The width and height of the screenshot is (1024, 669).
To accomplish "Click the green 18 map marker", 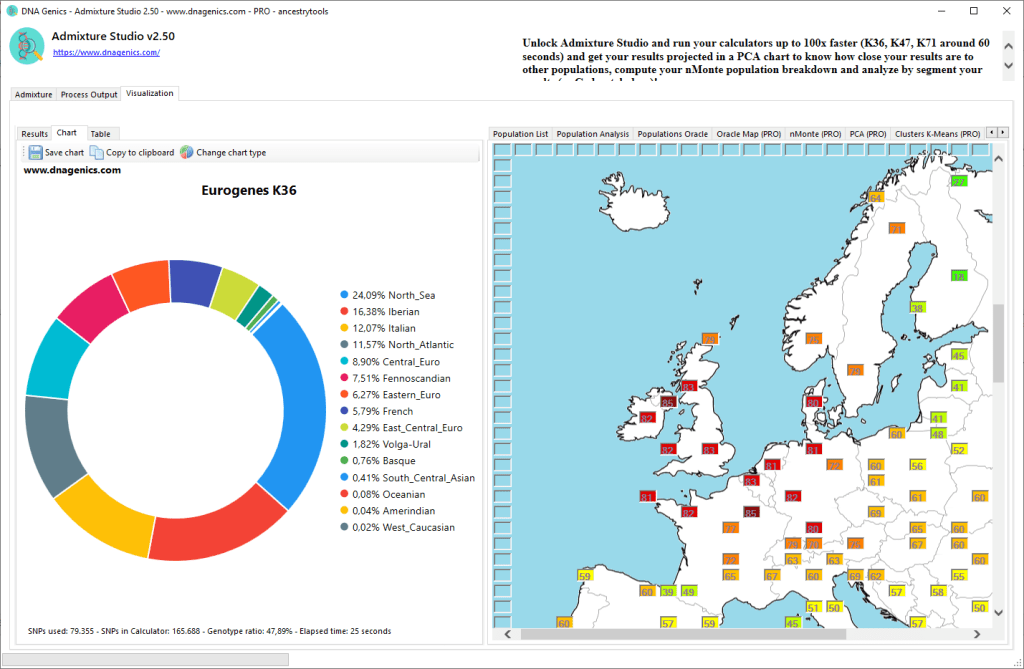I will point(959,277).
